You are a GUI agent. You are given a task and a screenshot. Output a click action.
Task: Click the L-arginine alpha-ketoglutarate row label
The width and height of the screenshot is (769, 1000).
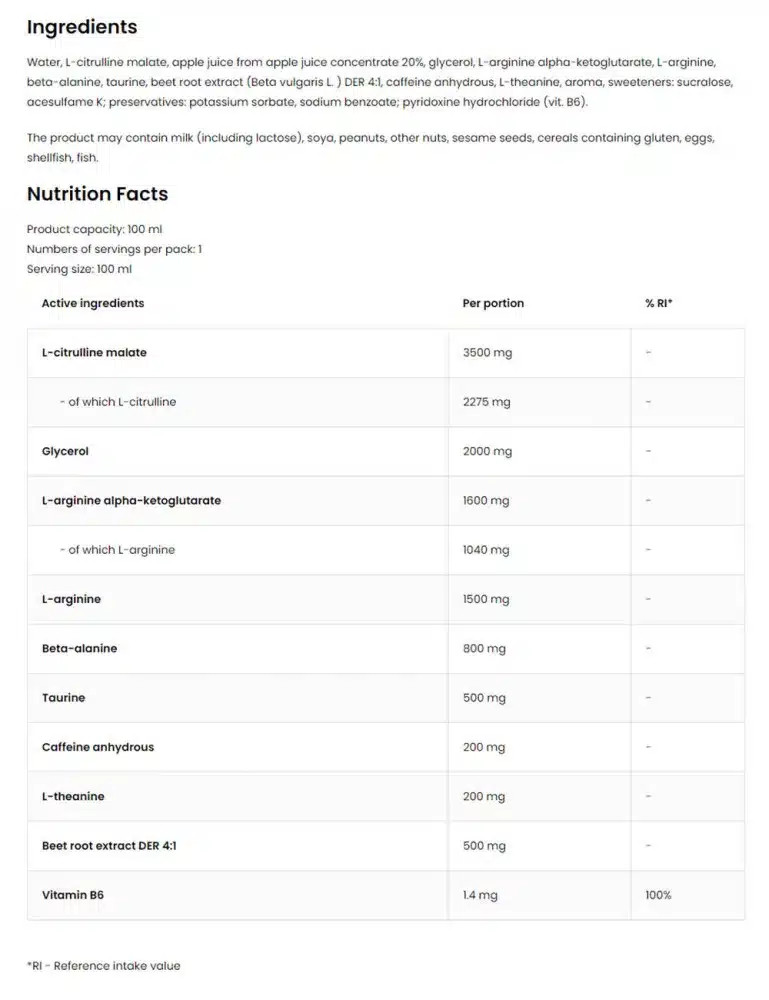point(131,500)
